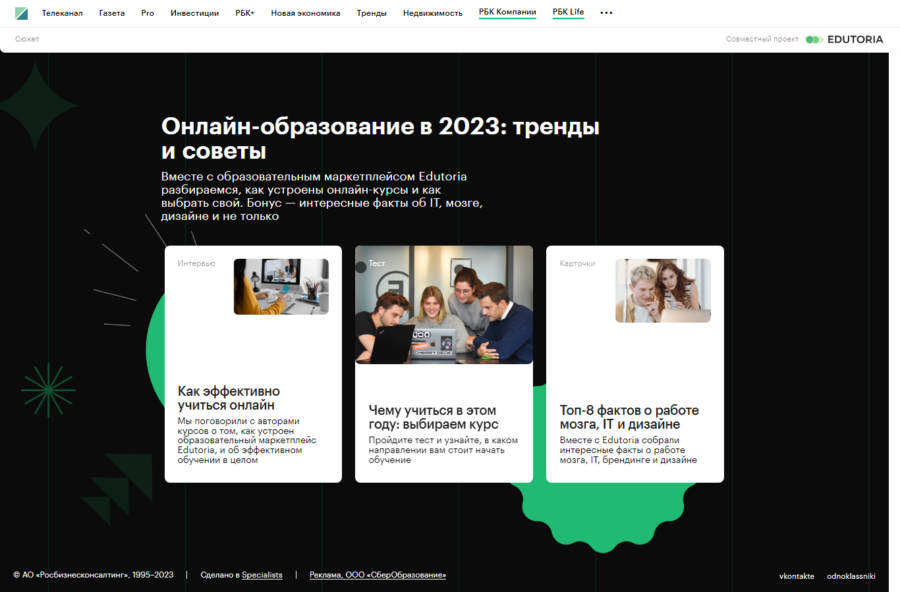
Task: Open the two women cards thumbnail
Action: (x=662, y=291)
